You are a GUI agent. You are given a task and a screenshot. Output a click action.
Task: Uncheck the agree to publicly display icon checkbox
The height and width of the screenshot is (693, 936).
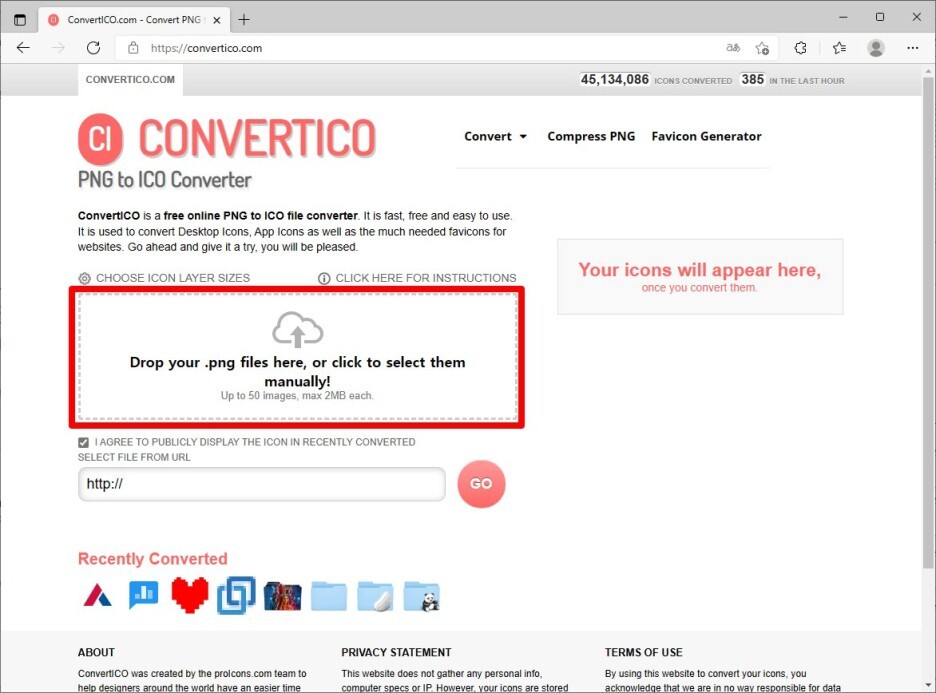point(84,442)
